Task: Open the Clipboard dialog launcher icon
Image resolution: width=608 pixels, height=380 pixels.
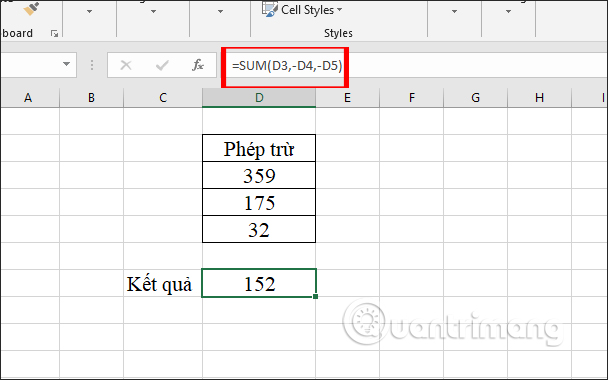Action: (54, 34)
